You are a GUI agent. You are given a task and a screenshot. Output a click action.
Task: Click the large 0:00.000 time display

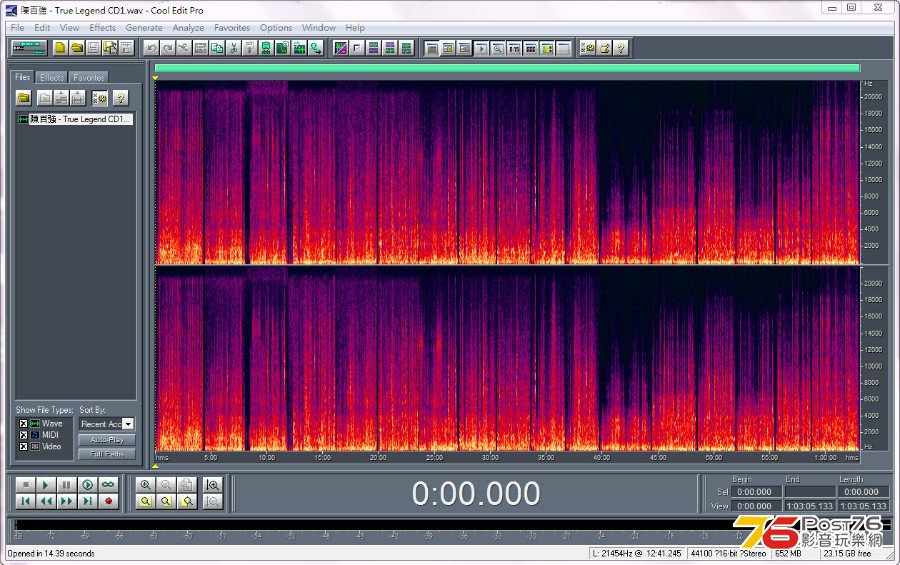[476, 493]
